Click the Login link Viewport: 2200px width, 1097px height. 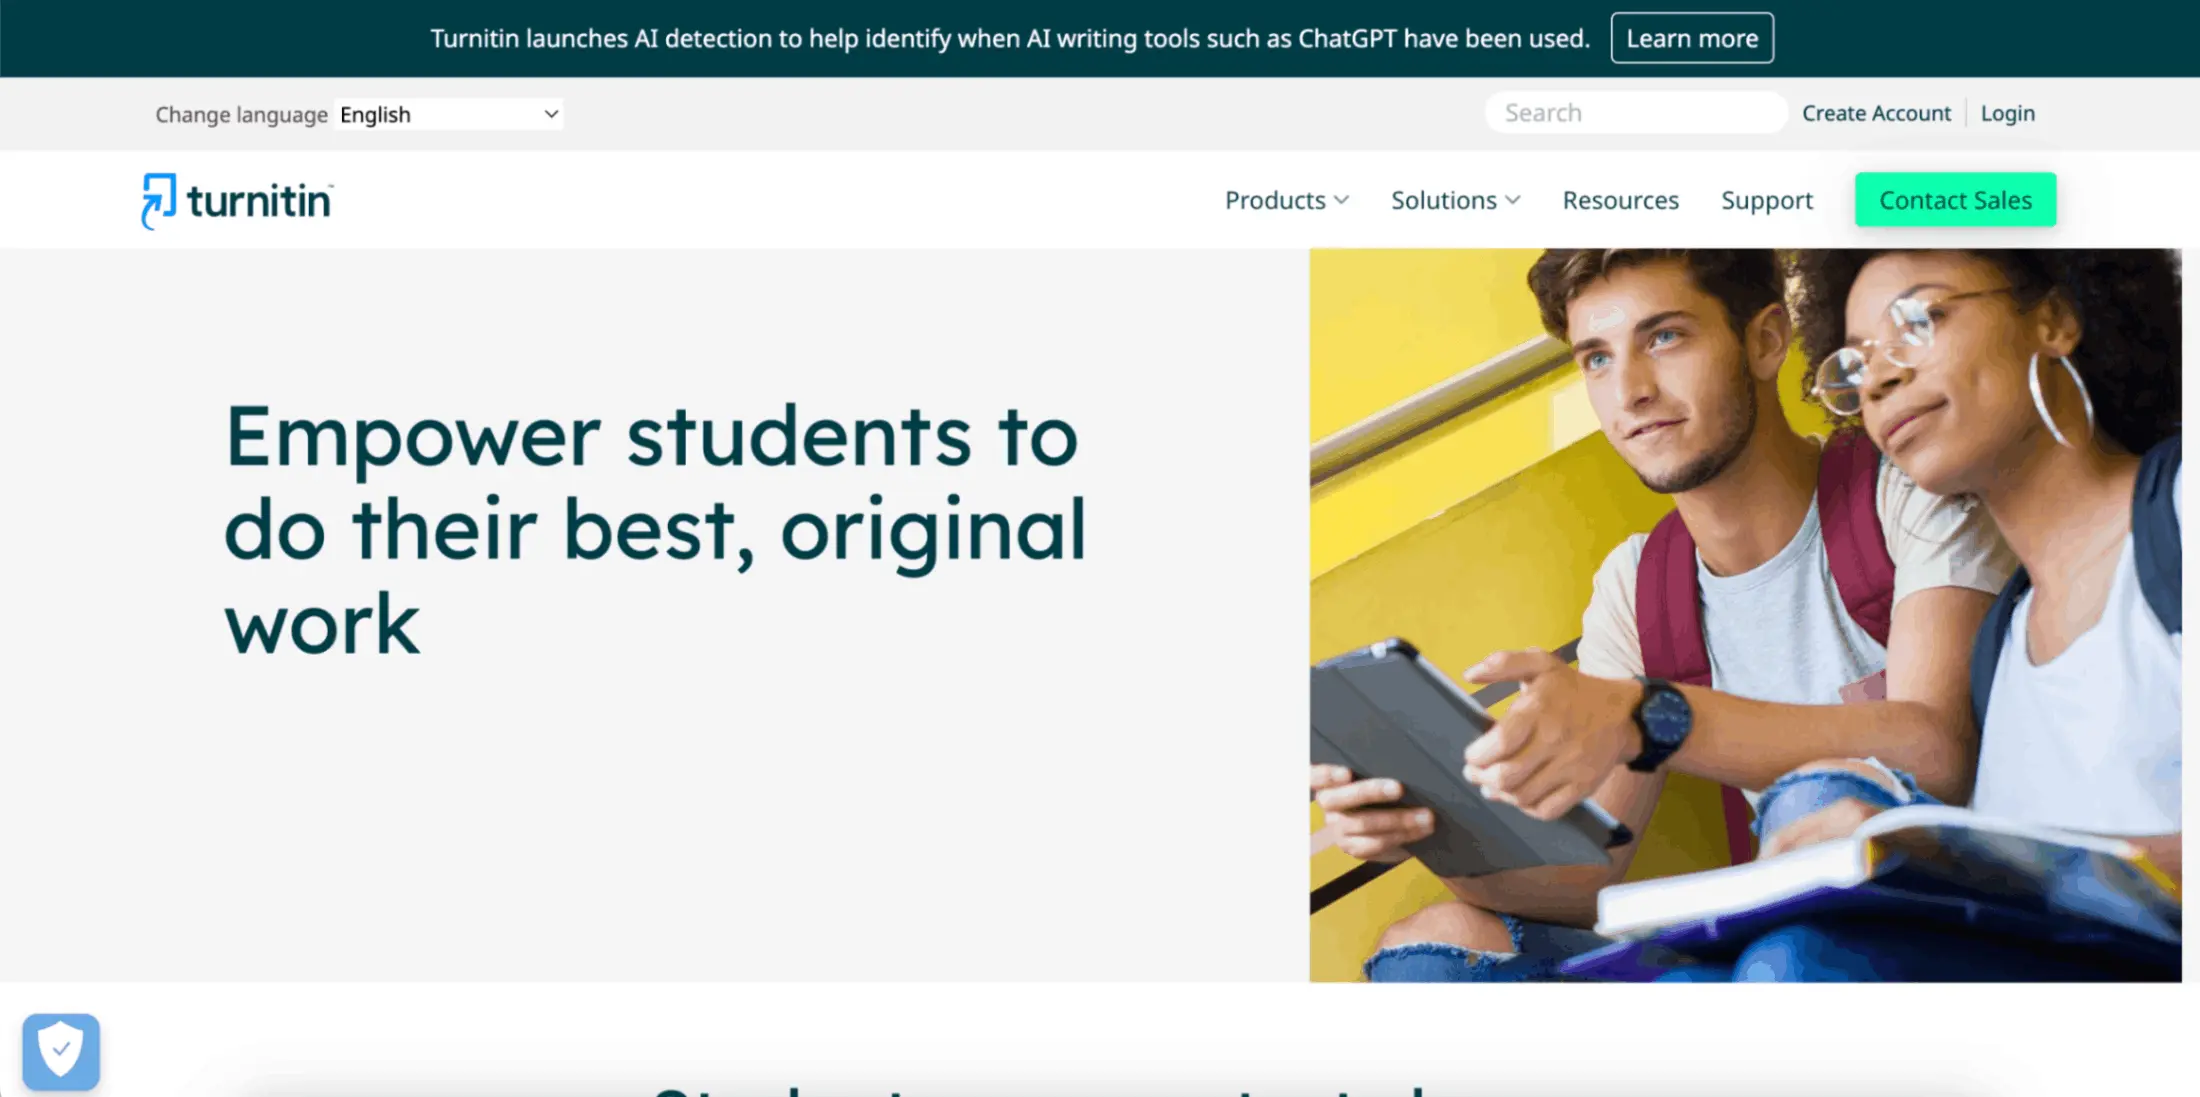pos(2007,113)
